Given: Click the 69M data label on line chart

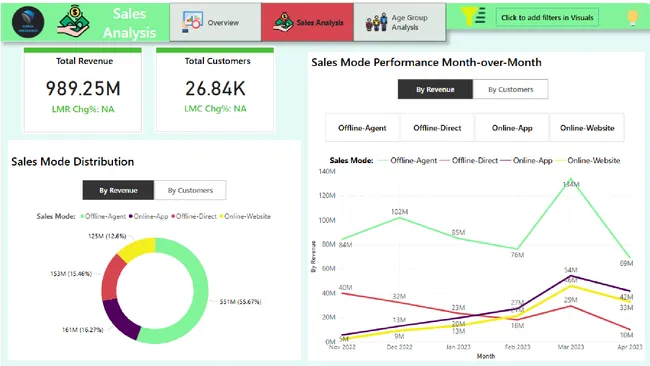Looking at the screenshot, I should [x=626, y=263].
